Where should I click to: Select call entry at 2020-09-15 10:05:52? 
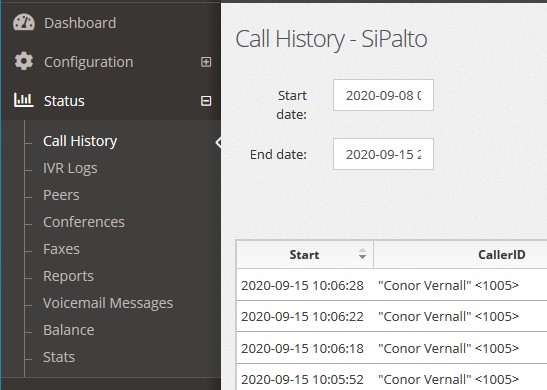pyautogui.click(x=302, y=379)
